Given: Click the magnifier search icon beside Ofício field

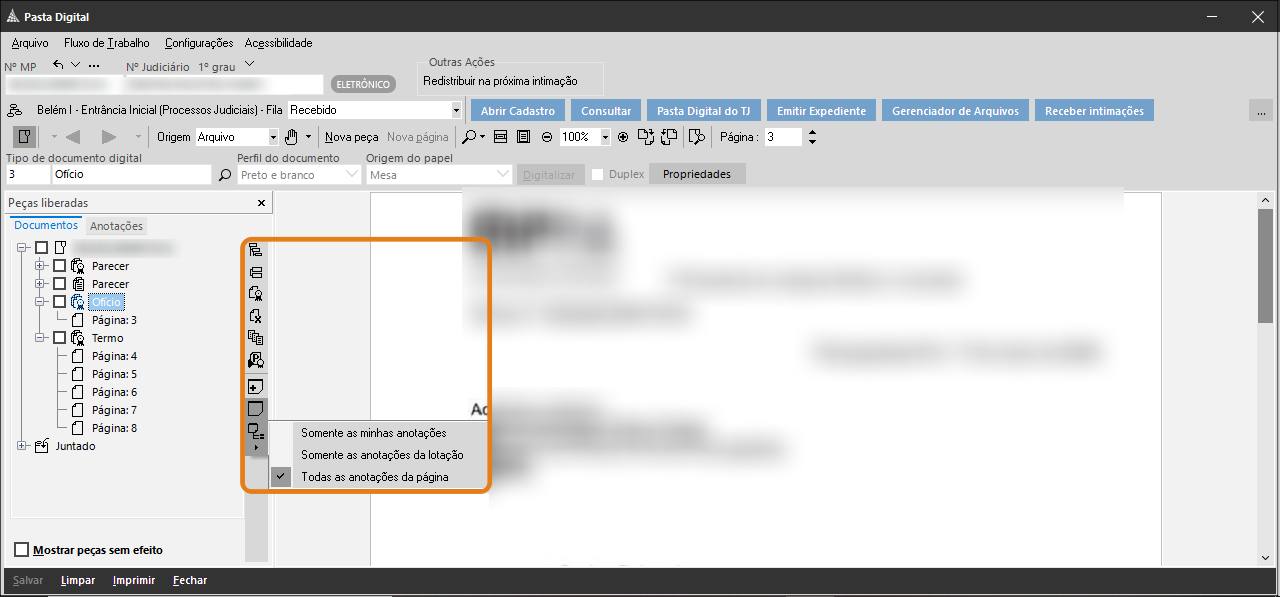Looking at the screenshot, I should coord(225,175).
